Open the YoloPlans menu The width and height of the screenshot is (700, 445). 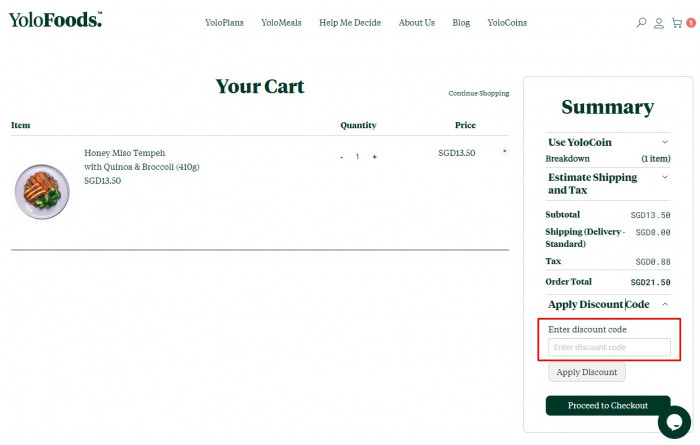point(224,22)
